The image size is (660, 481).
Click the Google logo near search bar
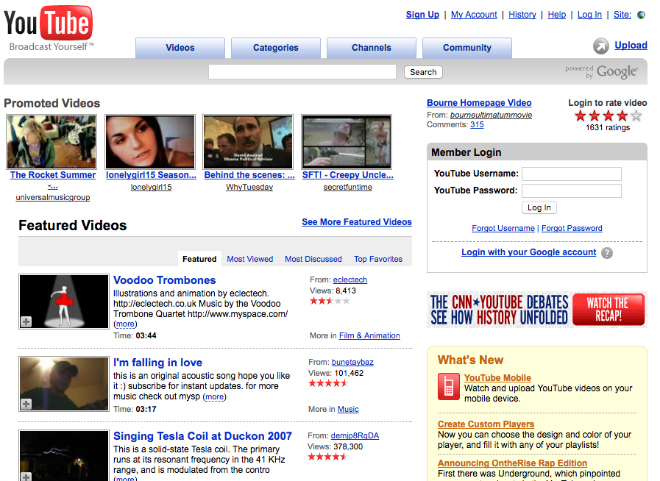pyautogui.click(x=616, y=72)
